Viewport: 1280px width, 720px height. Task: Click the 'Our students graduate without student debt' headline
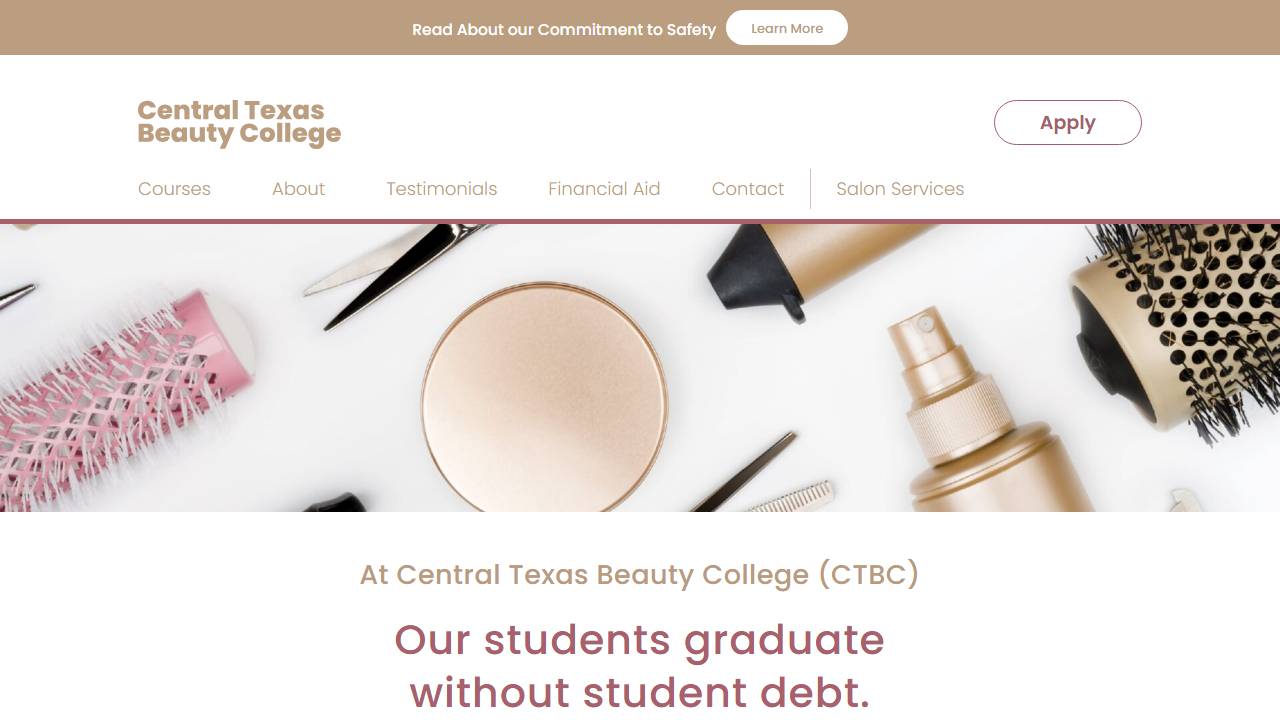(x=640, y=666)
